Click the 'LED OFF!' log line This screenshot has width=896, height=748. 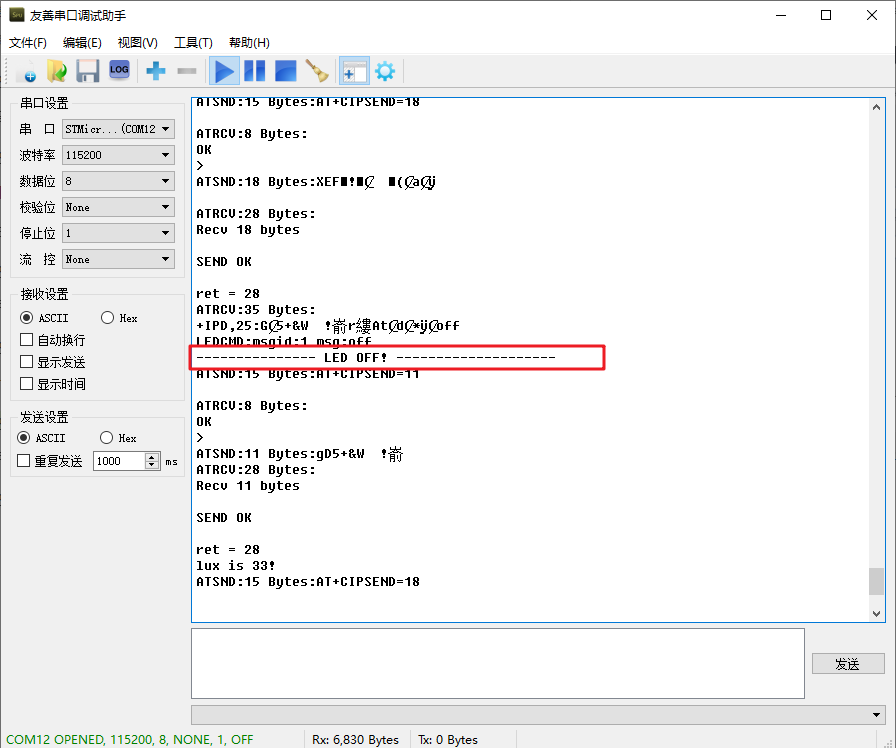pos(375,358)
